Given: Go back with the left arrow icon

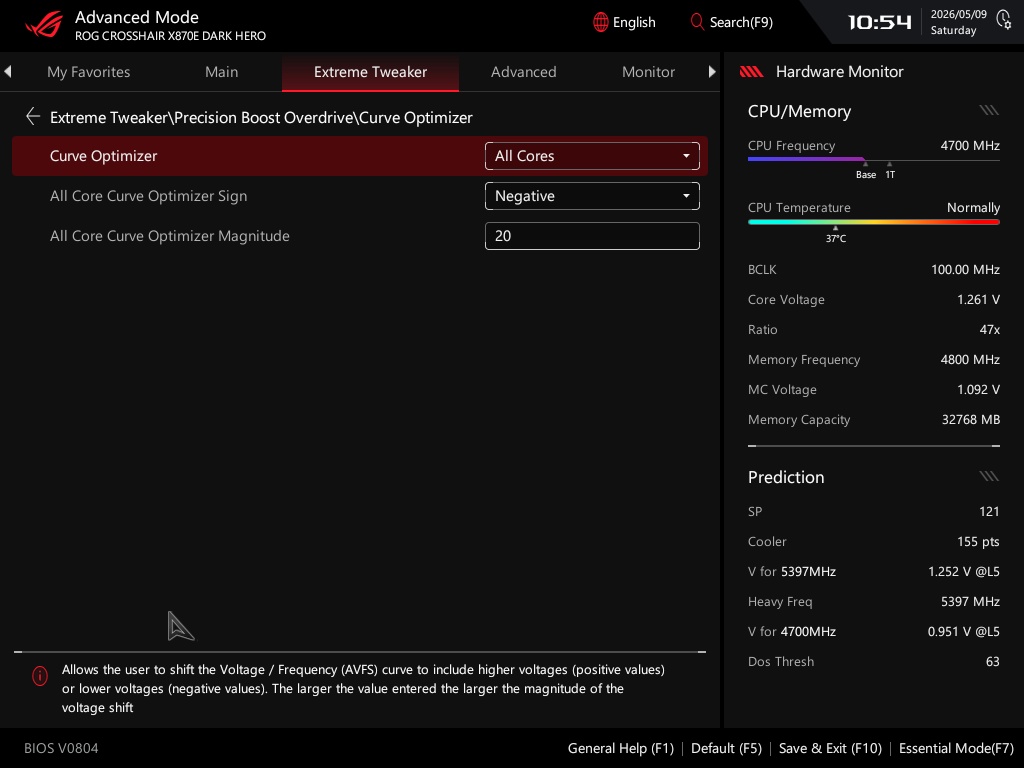Looking at the screenshot, I should (x=32, y=117).
